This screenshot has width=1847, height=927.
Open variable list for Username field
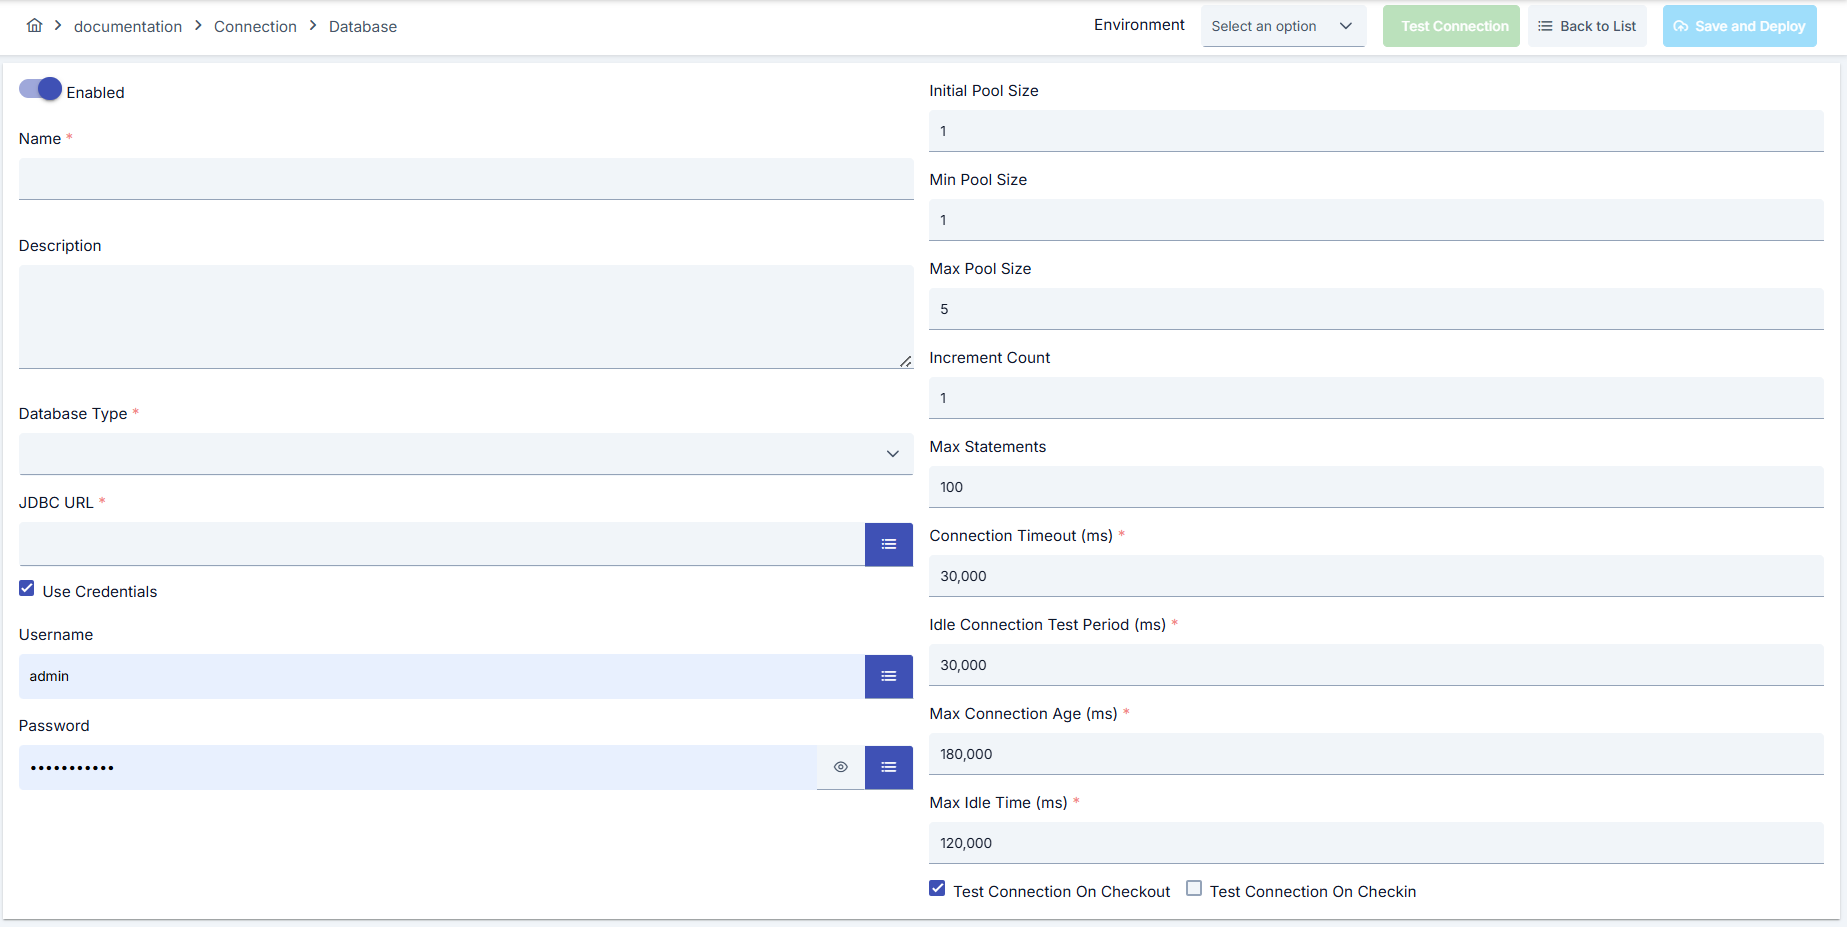(888, 677)
